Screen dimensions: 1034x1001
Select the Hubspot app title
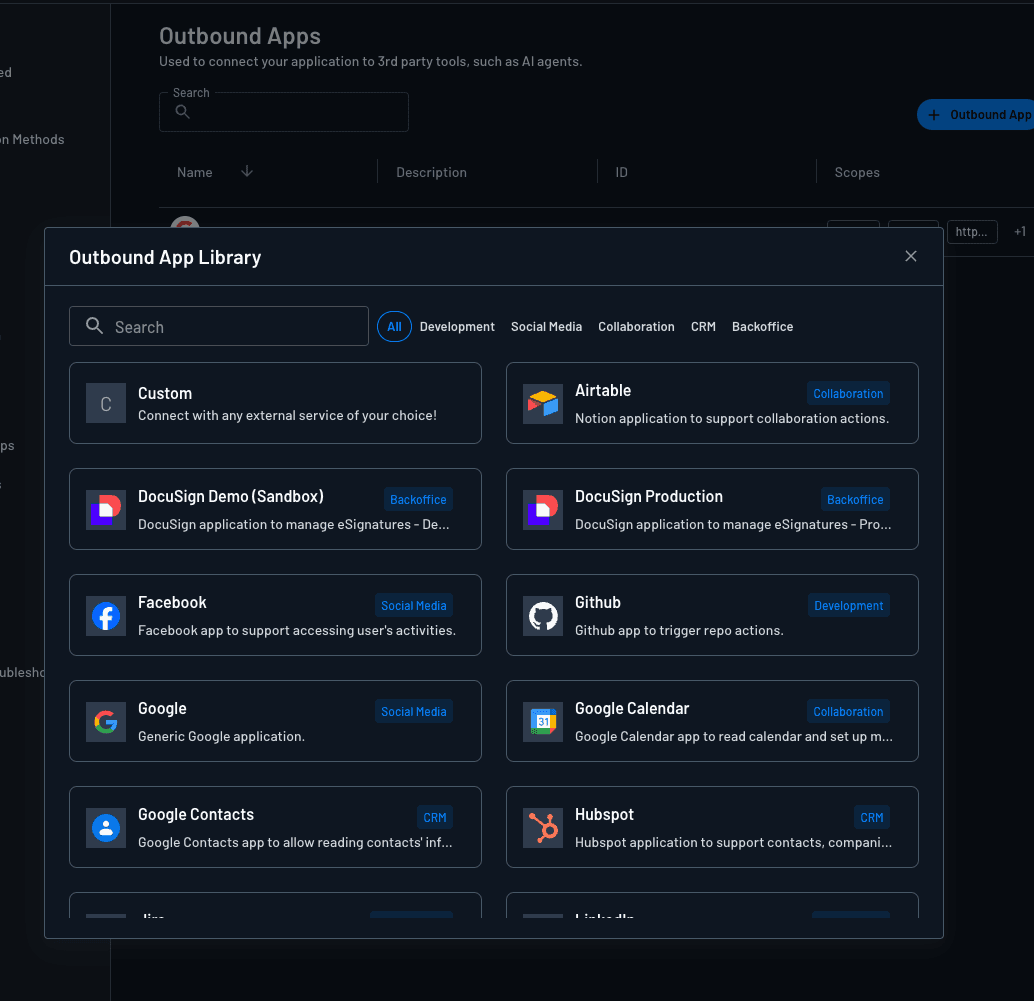click(x=604, y=815)
